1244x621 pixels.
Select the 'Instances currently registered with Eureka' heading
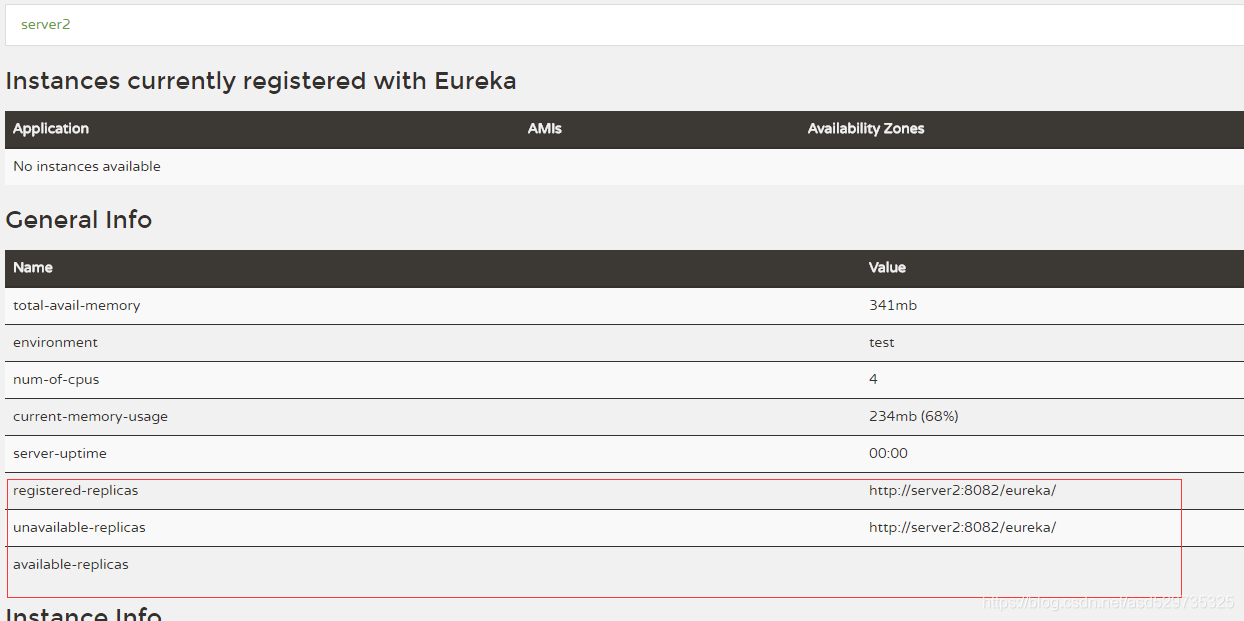261,81
